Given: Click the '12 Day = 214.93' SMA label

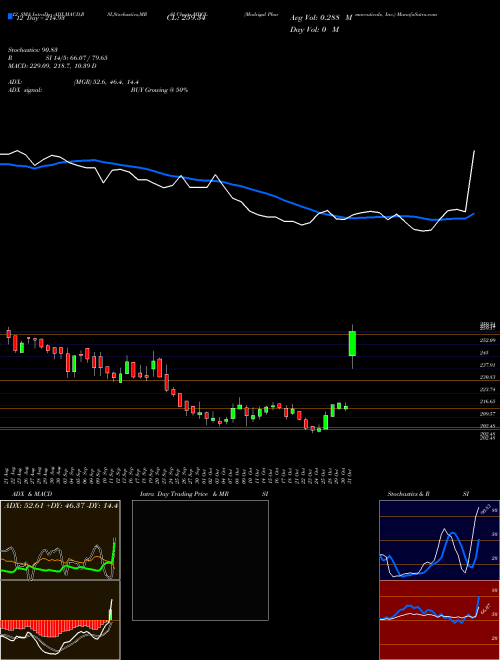Looking at the screenshot, I should click(x=40, y=18).
